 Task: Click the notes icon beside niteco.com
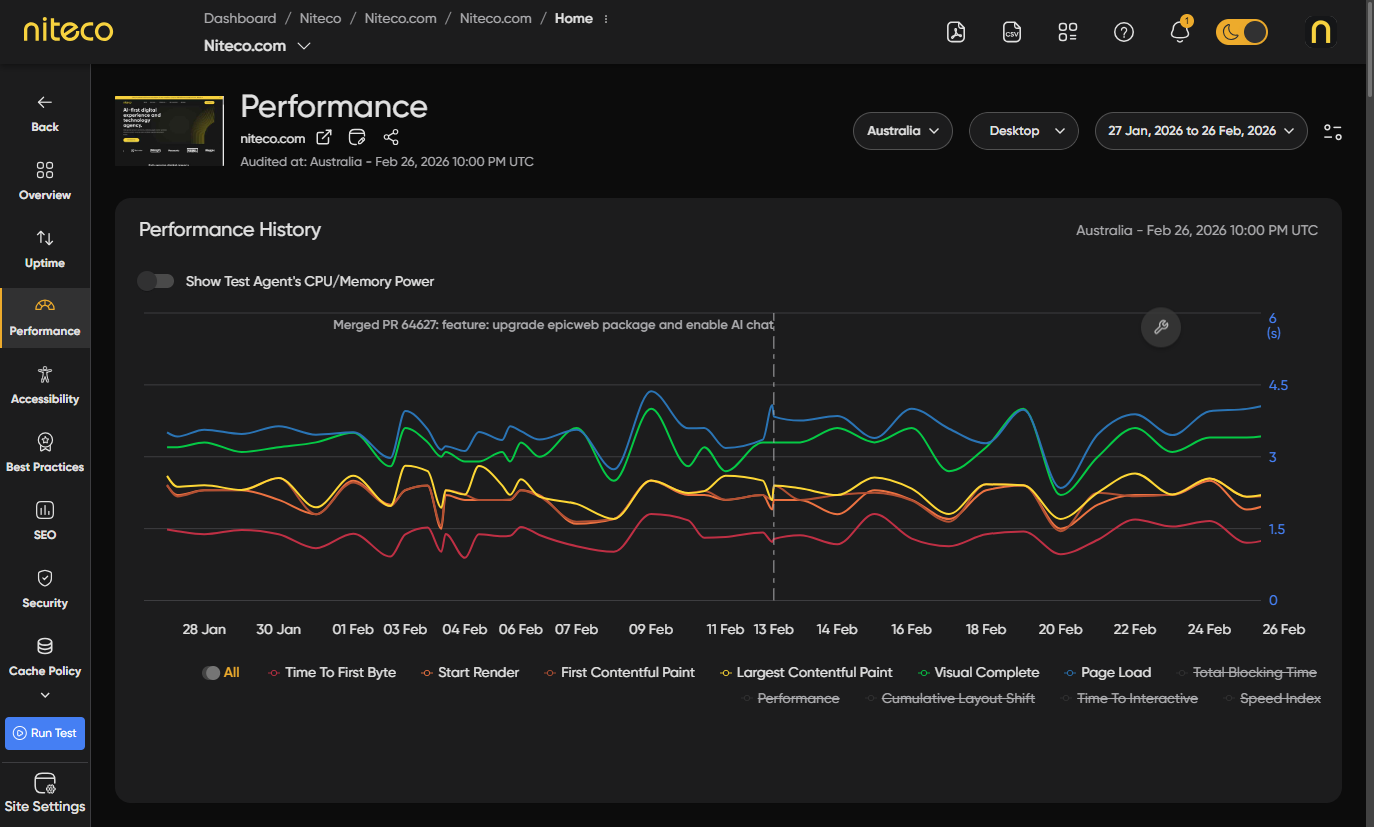click(357, 138)
